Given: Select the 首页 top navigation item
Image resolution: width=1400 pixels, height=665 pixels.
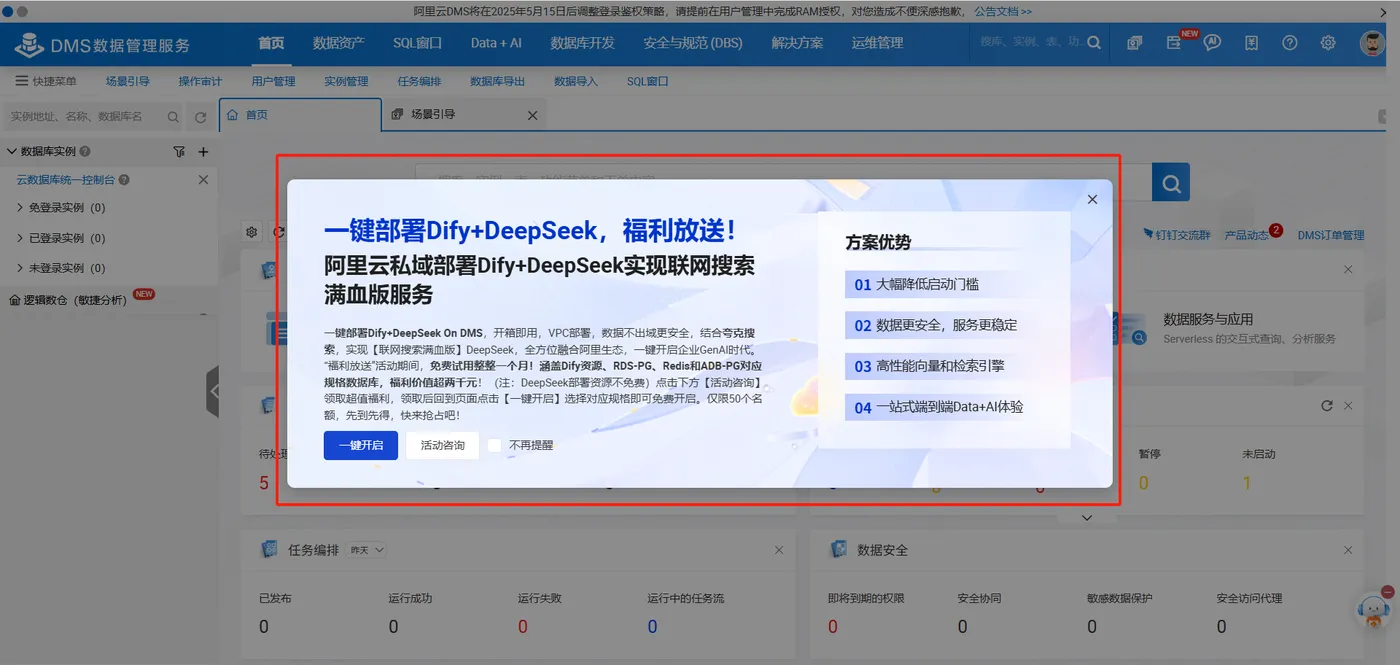Looking at the screenshot, I should pyautogui.click(x=271, y=43).
